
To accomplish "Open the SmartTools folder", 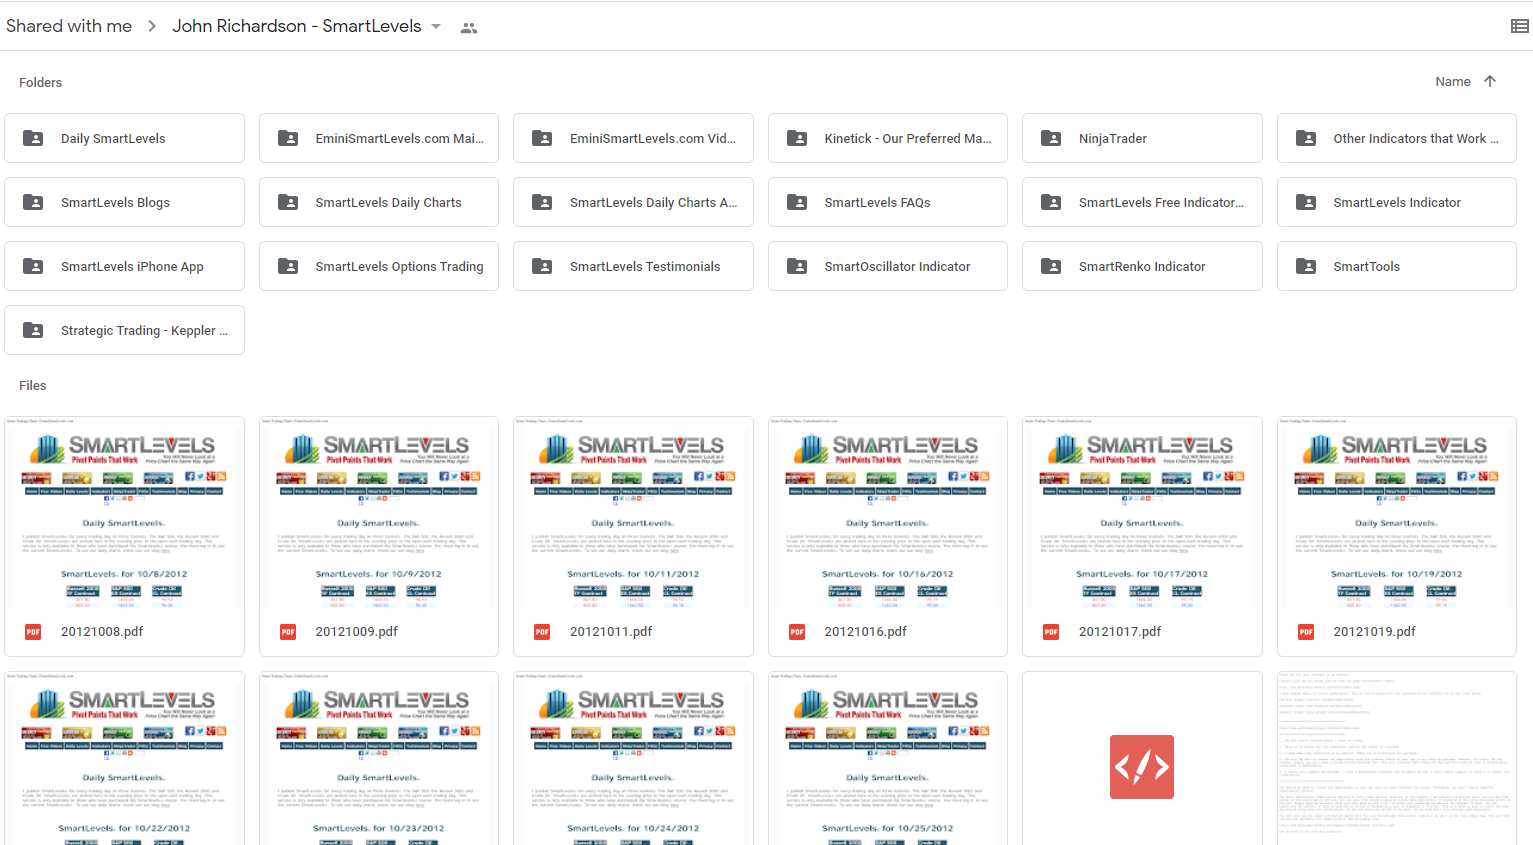I will 1397,266.
